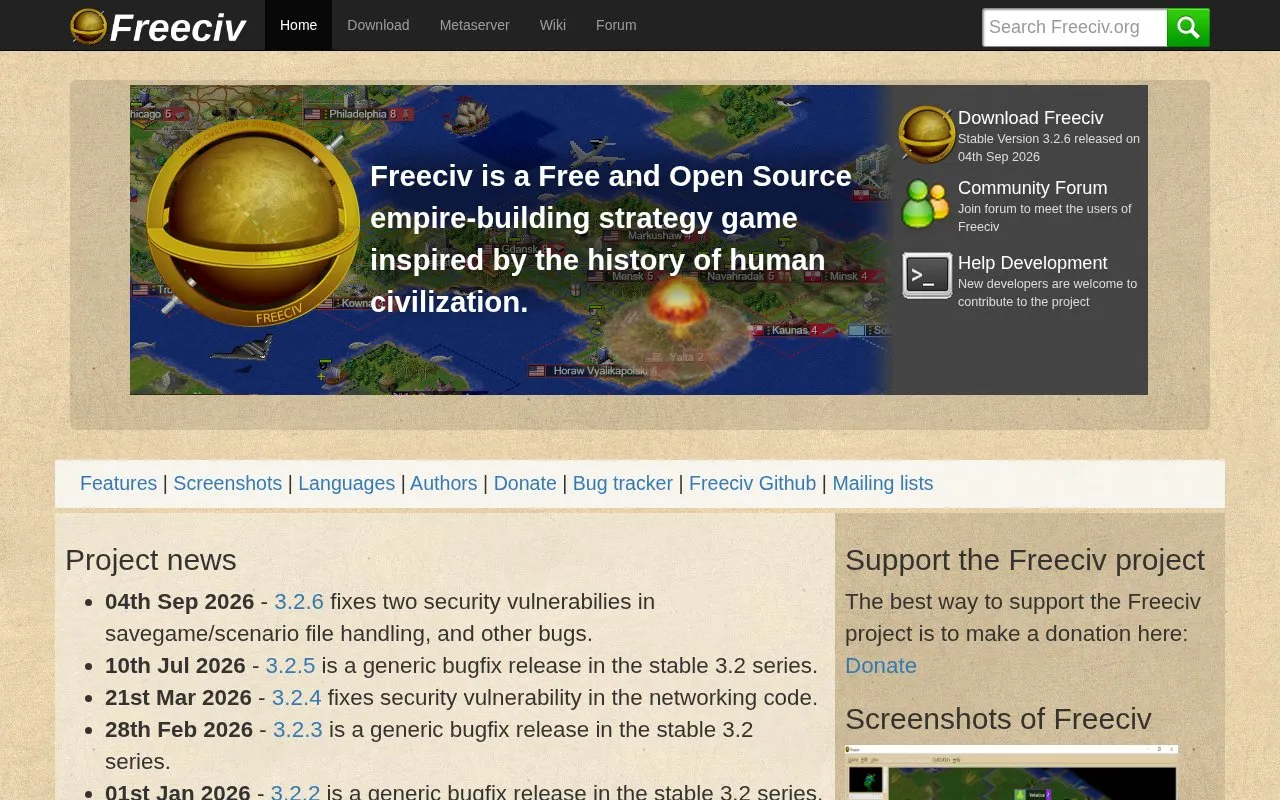Go to the Metaserver page
The height and width of the screenshot is (800, 1280).
pos(474,25)
